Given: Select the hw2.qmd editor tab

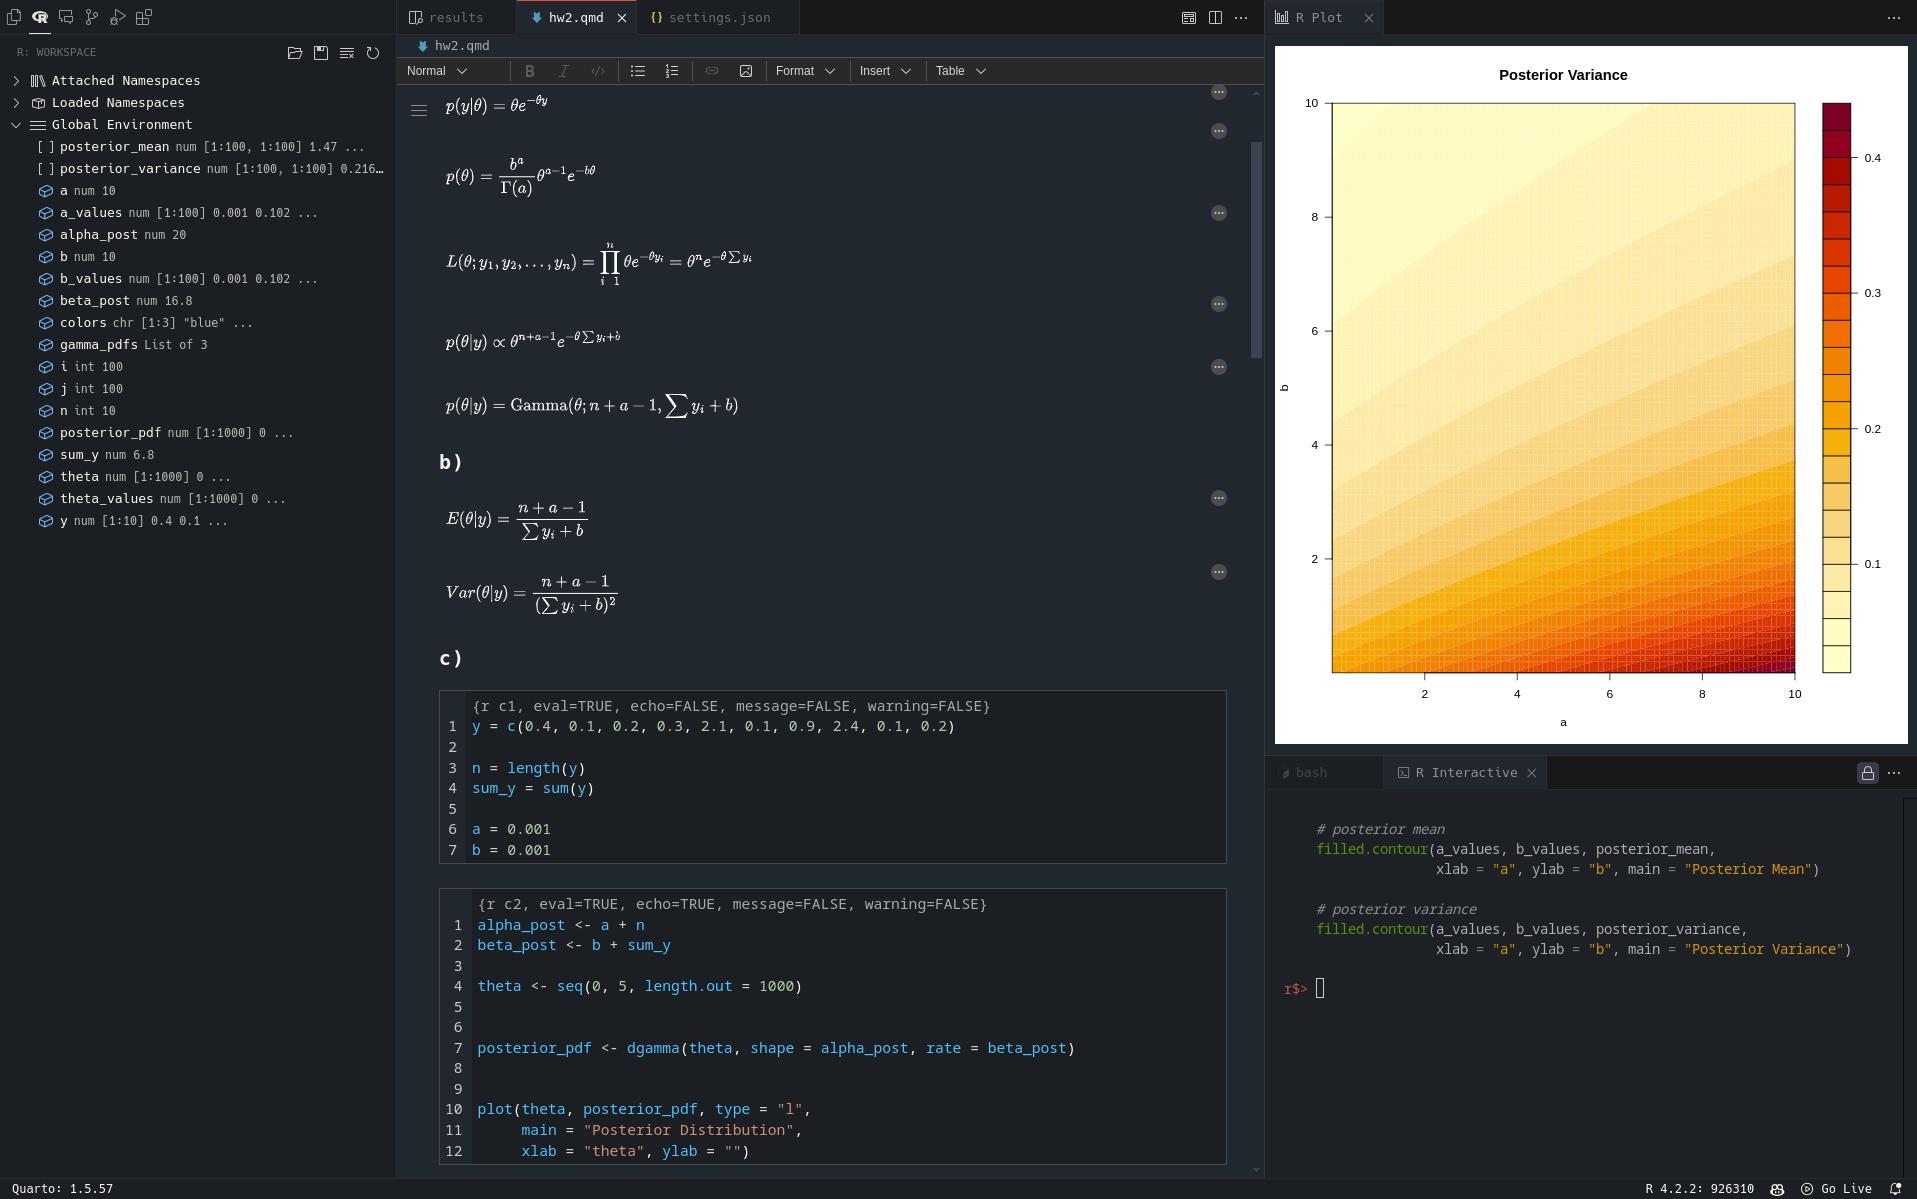Looking at the screenshot, I should (575, 18).
